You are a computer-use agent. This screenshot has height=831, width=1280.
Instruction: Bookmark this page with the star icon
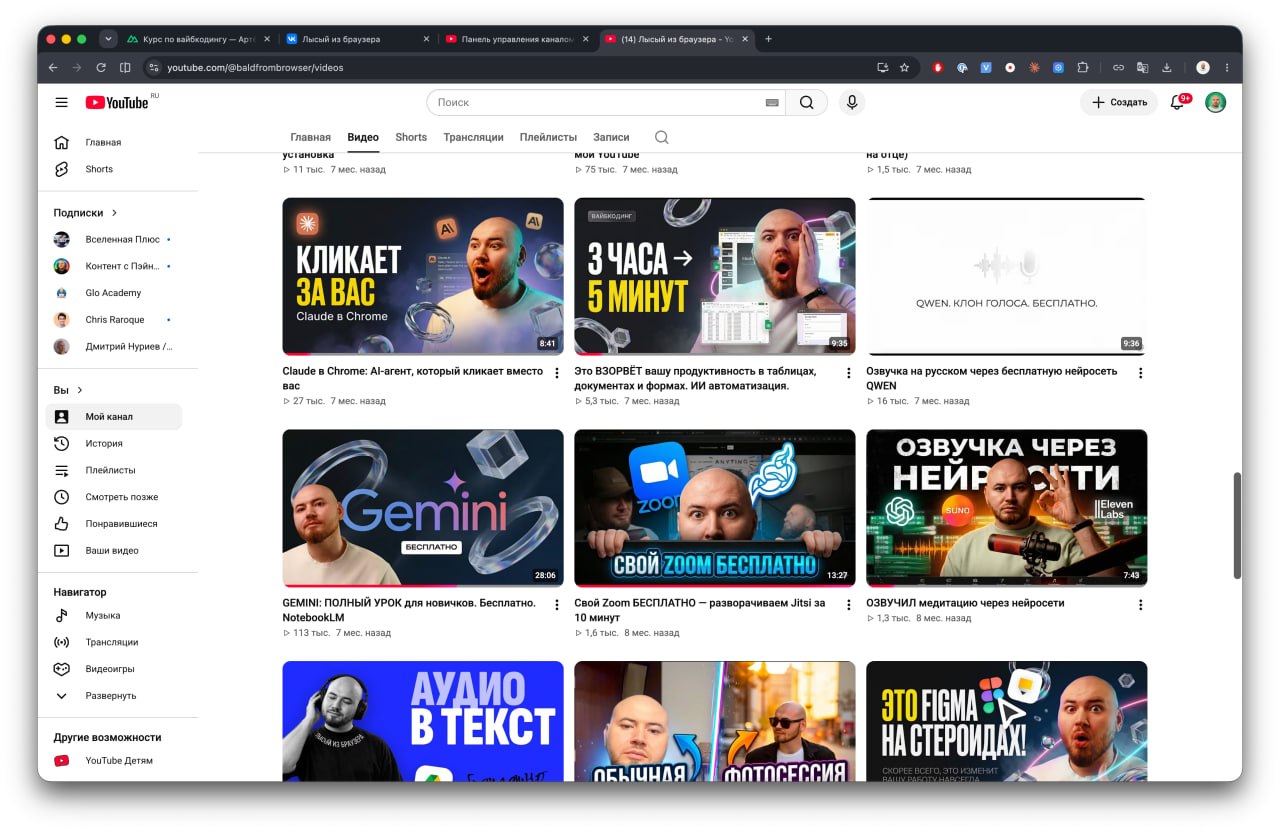tap(904, 67)
